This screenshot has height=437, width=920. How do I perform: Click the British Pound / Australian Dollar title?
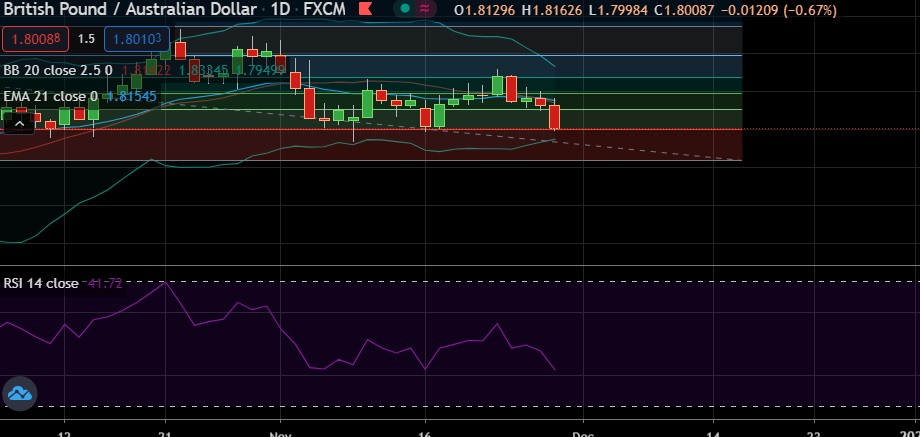click(126, 10)
